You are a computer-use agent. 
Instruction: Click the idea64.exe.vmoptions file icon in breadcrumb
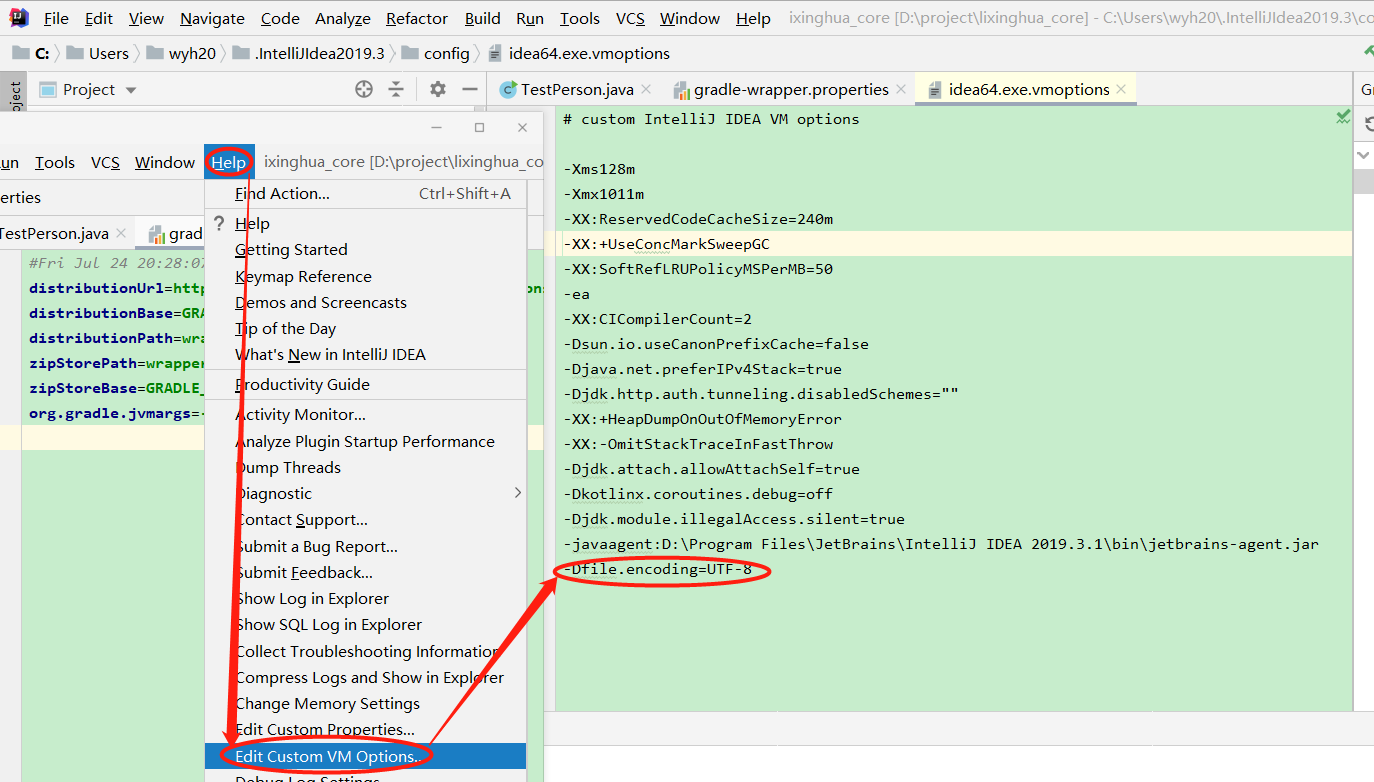(494, 53)
